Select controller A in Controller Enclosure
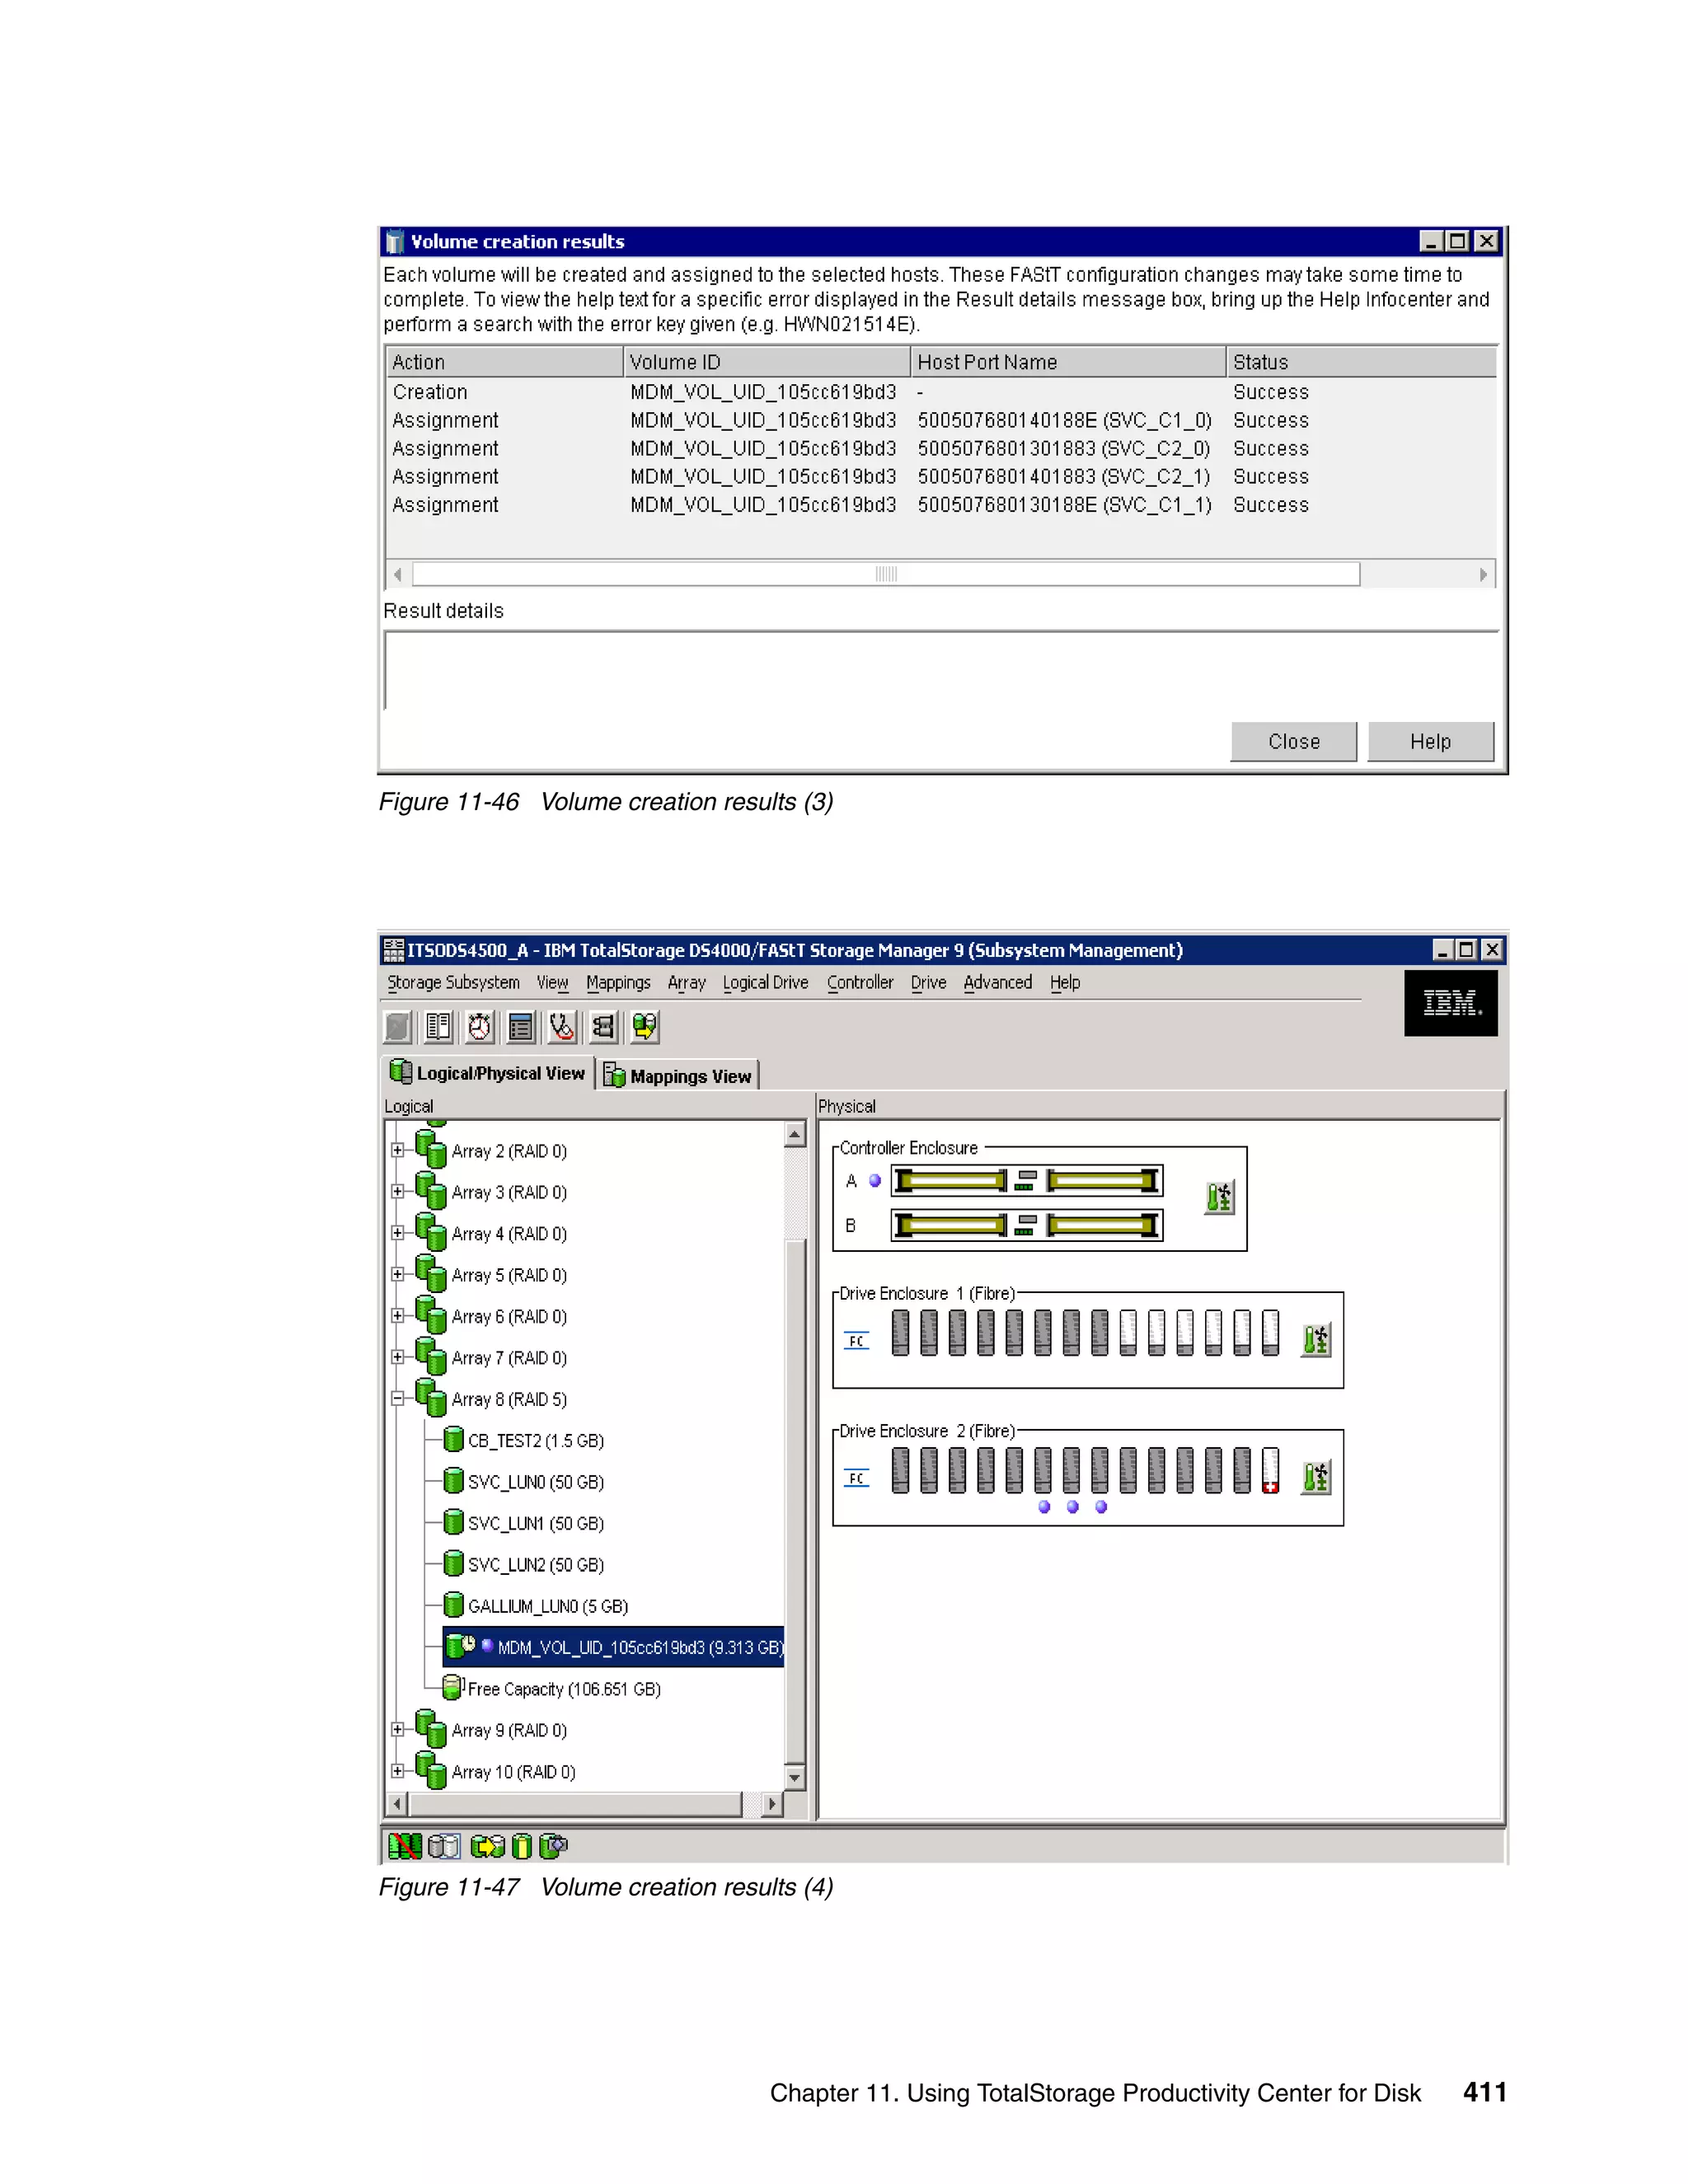The image size is (1688, 2184). point(1027,1181)
